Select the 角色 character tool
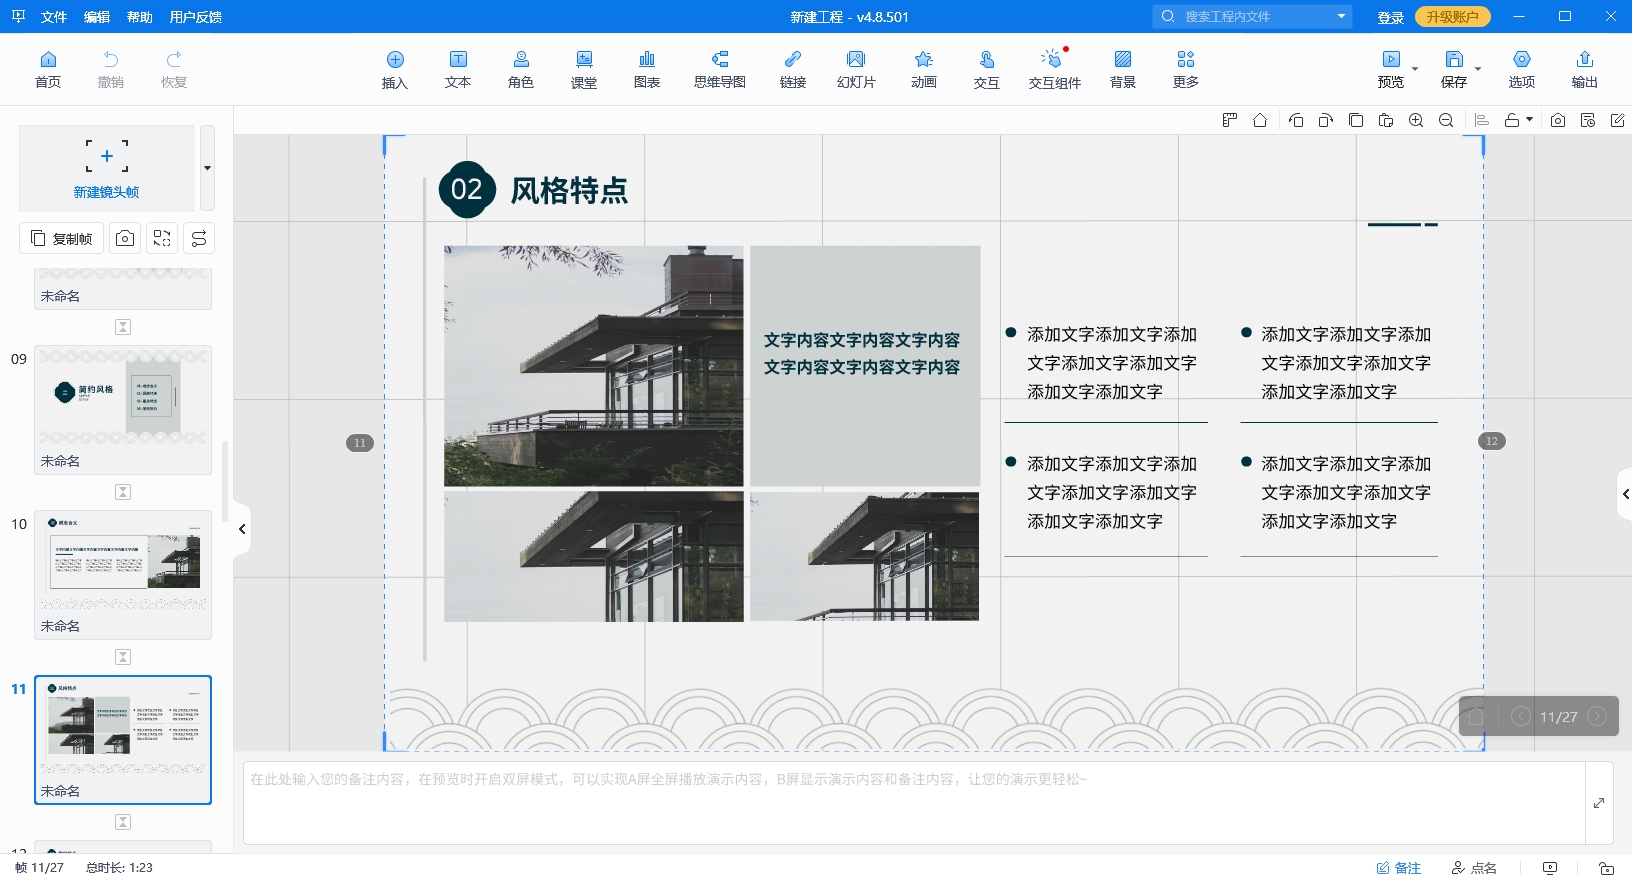Image resolution: width=1632 pixels, height=877 pixels. click(520, 69)
